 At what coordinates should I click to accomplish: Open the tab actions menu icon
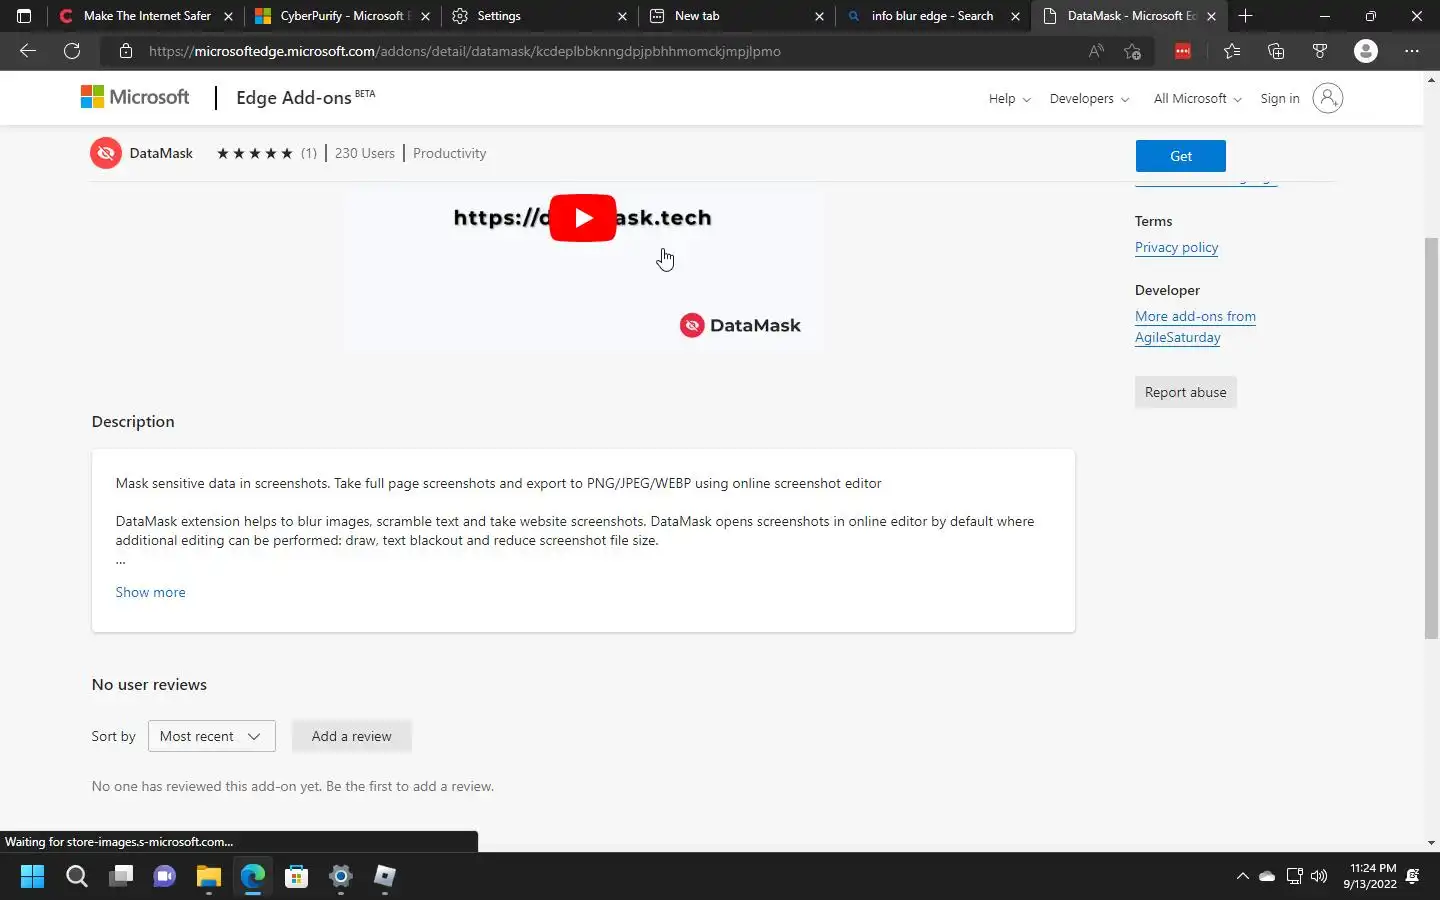(x=24, y=16)
